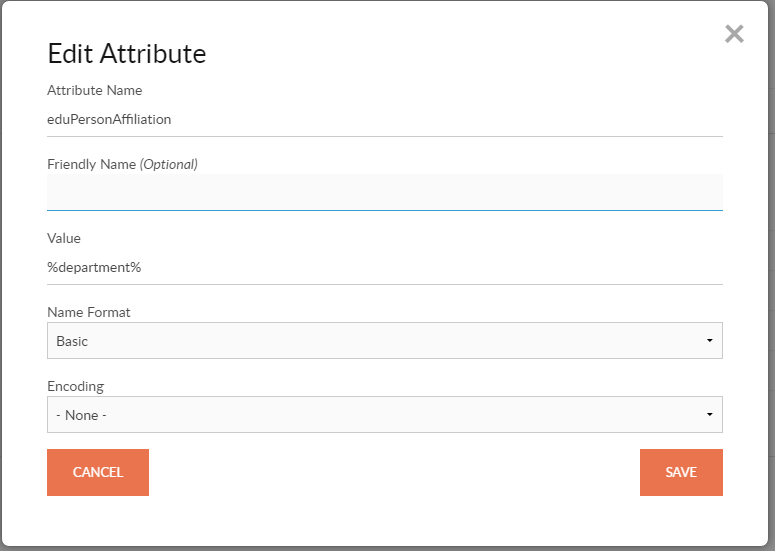Click the Edit Attribute dialog title
Viewport: 775px width, 551px height.
coord(127,53)
